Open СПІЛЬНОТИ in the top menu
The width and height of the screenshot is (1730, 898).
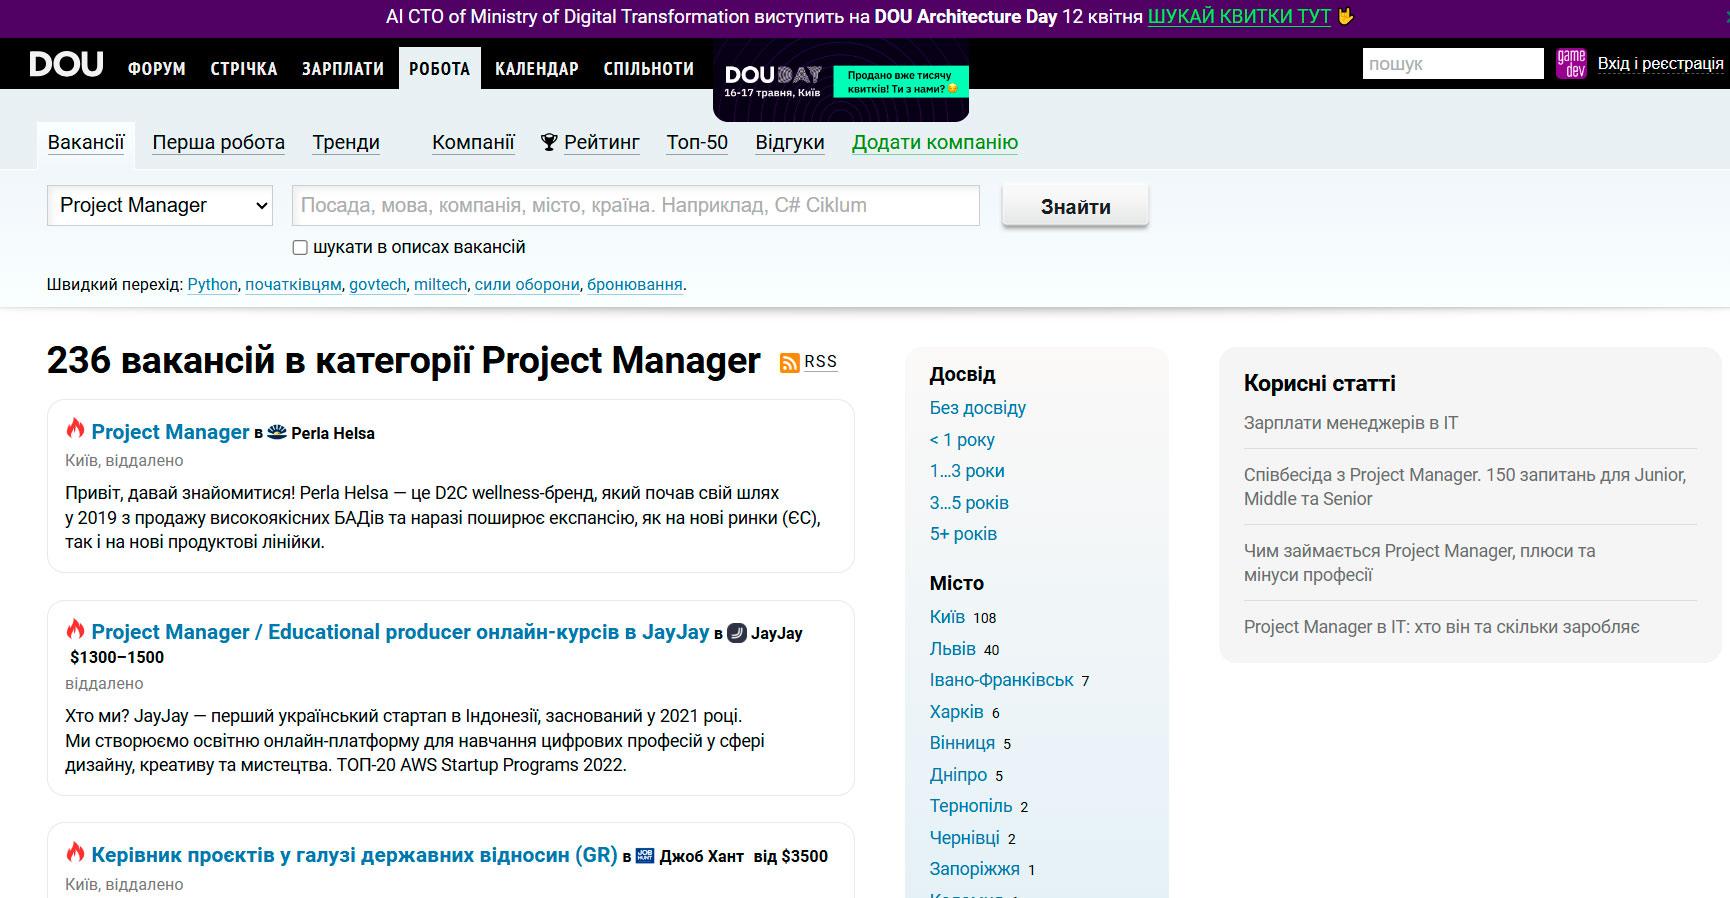tap(649, 69)
